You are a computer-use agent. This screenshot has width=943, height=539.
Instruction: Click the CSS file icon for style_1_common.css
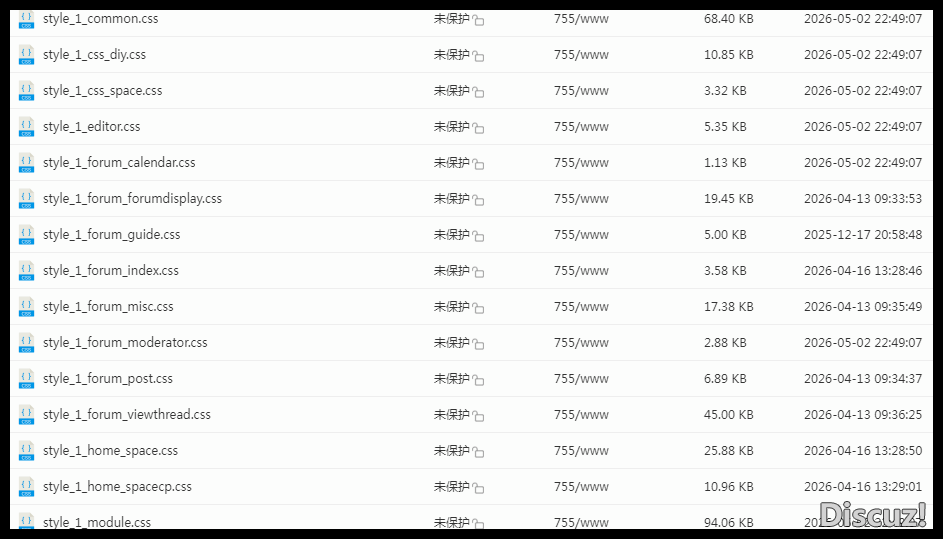point(26,19)
